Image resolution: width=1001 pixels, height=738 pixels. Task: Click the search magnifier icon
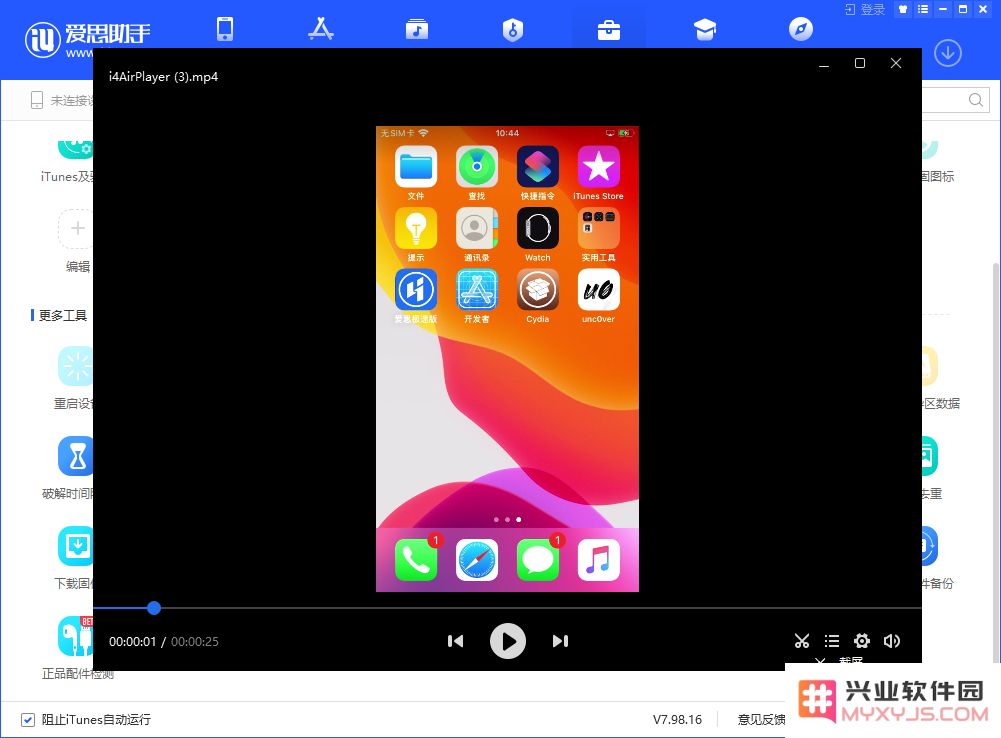pos(975,100)
